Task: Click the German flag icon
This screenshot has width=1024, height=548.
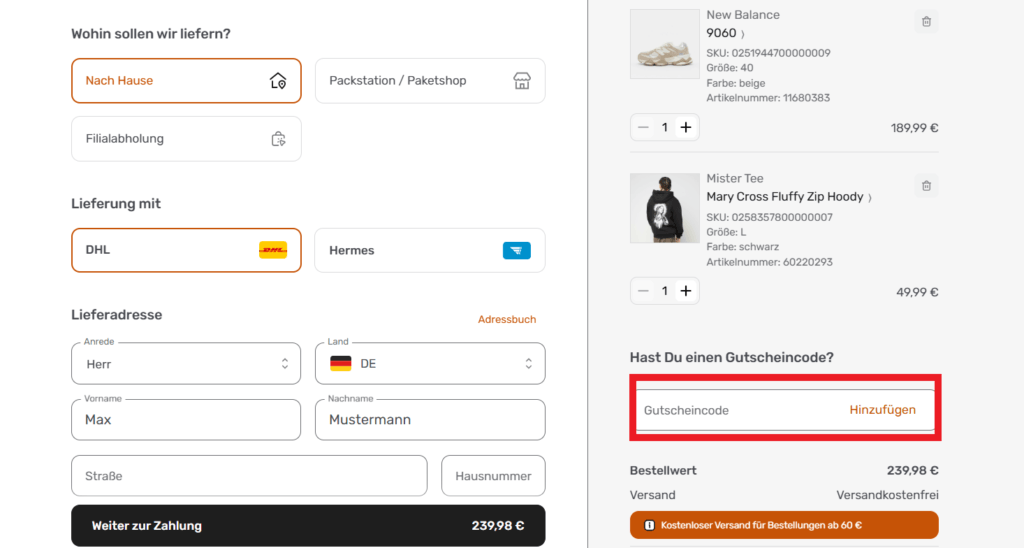Action: [x=341, y=364]
